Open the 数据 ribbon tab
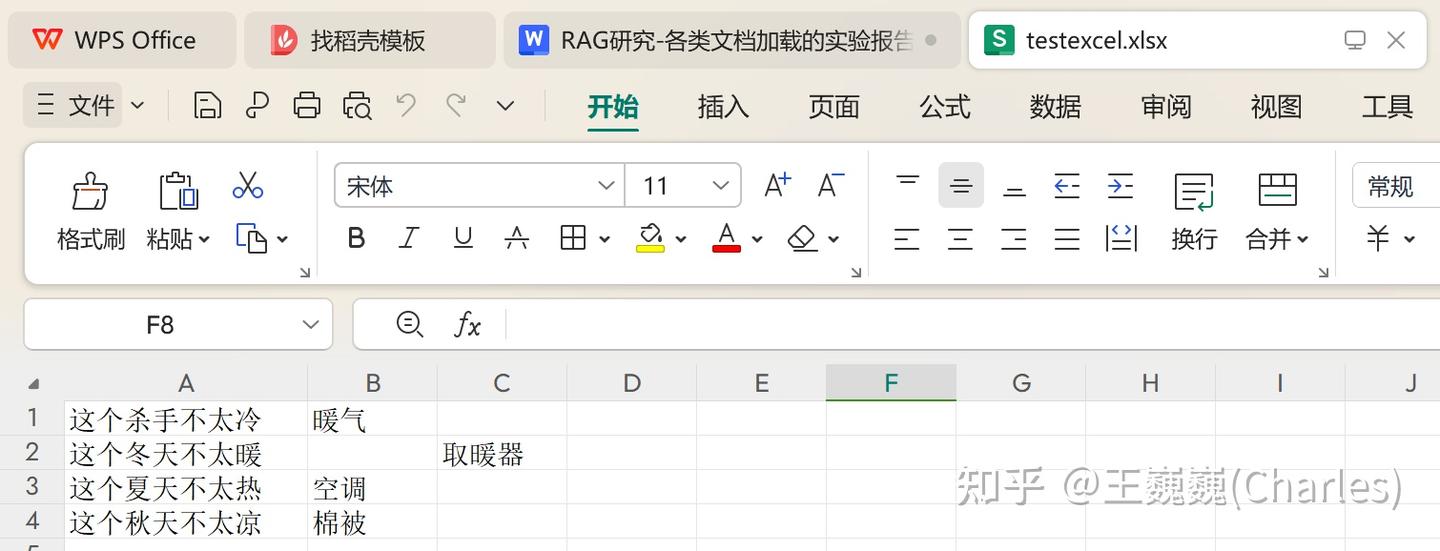 click(x=1055, y=106)
